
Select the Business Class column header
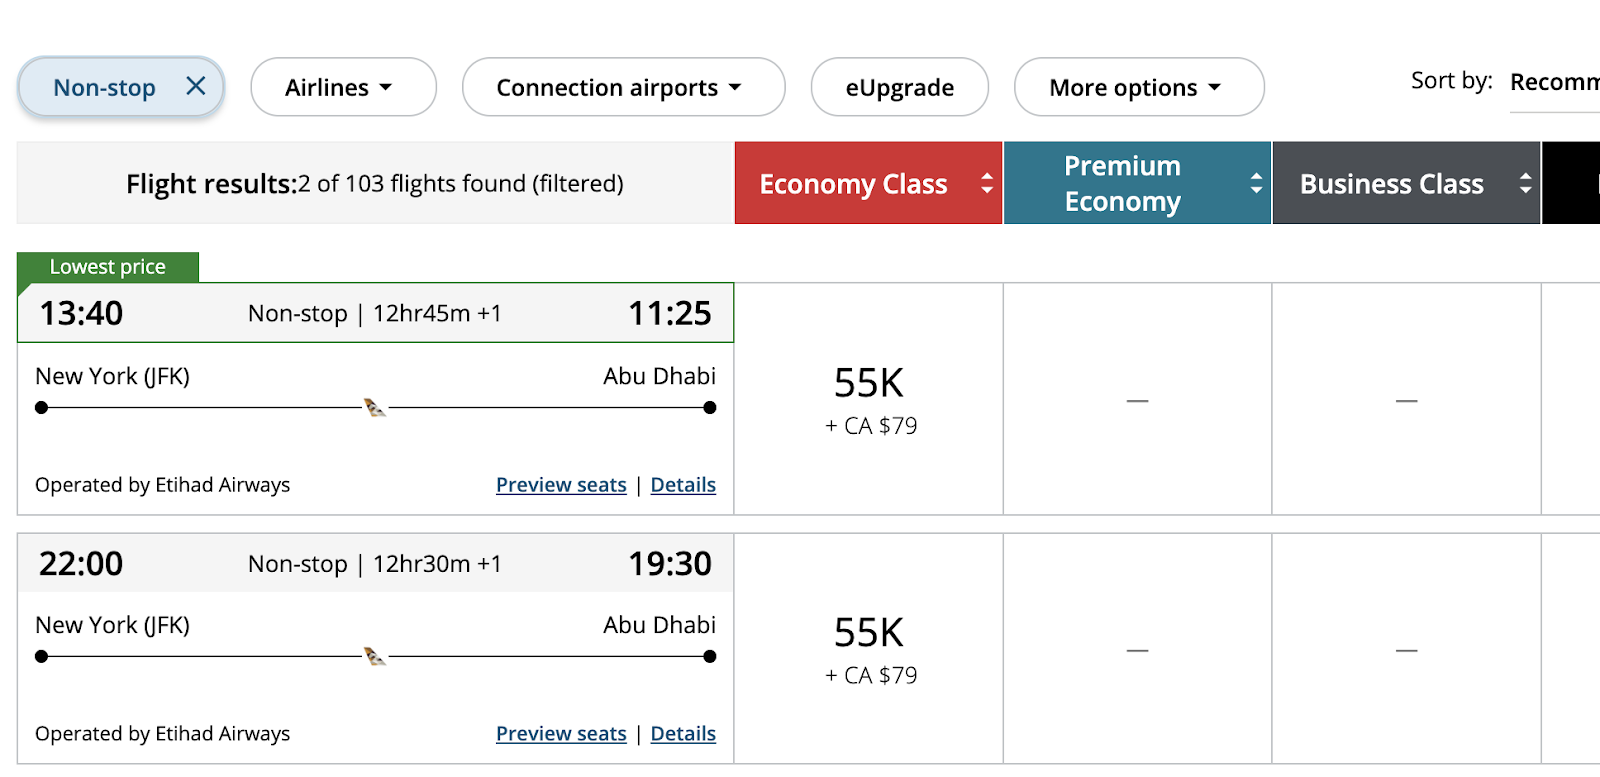[x=1391, y=184]
